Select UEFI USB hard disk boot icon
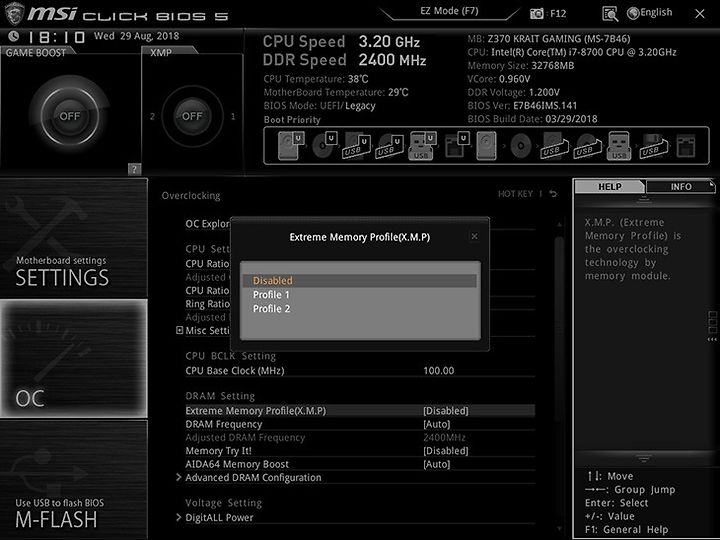Screen dimensions: 720x540 (357, 146)
